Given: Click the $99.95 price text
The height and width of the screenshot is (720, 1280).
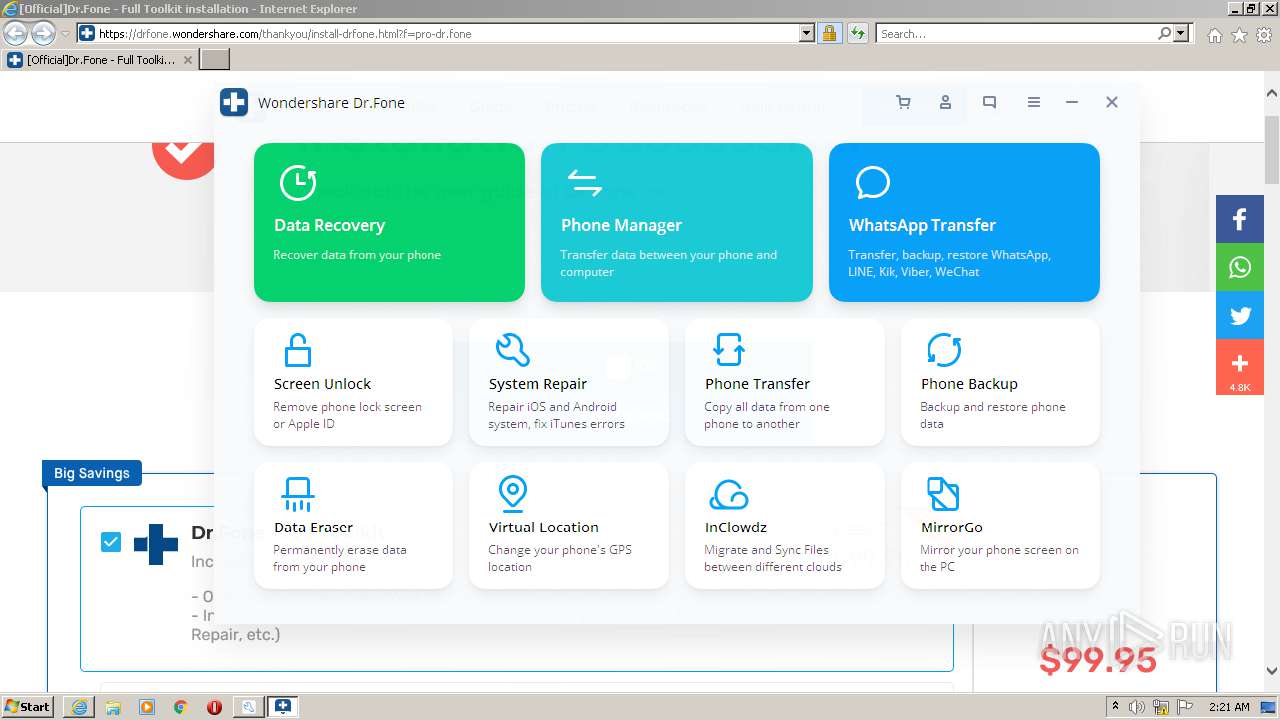Looking at the screenshot, I should pos(1097,660).
